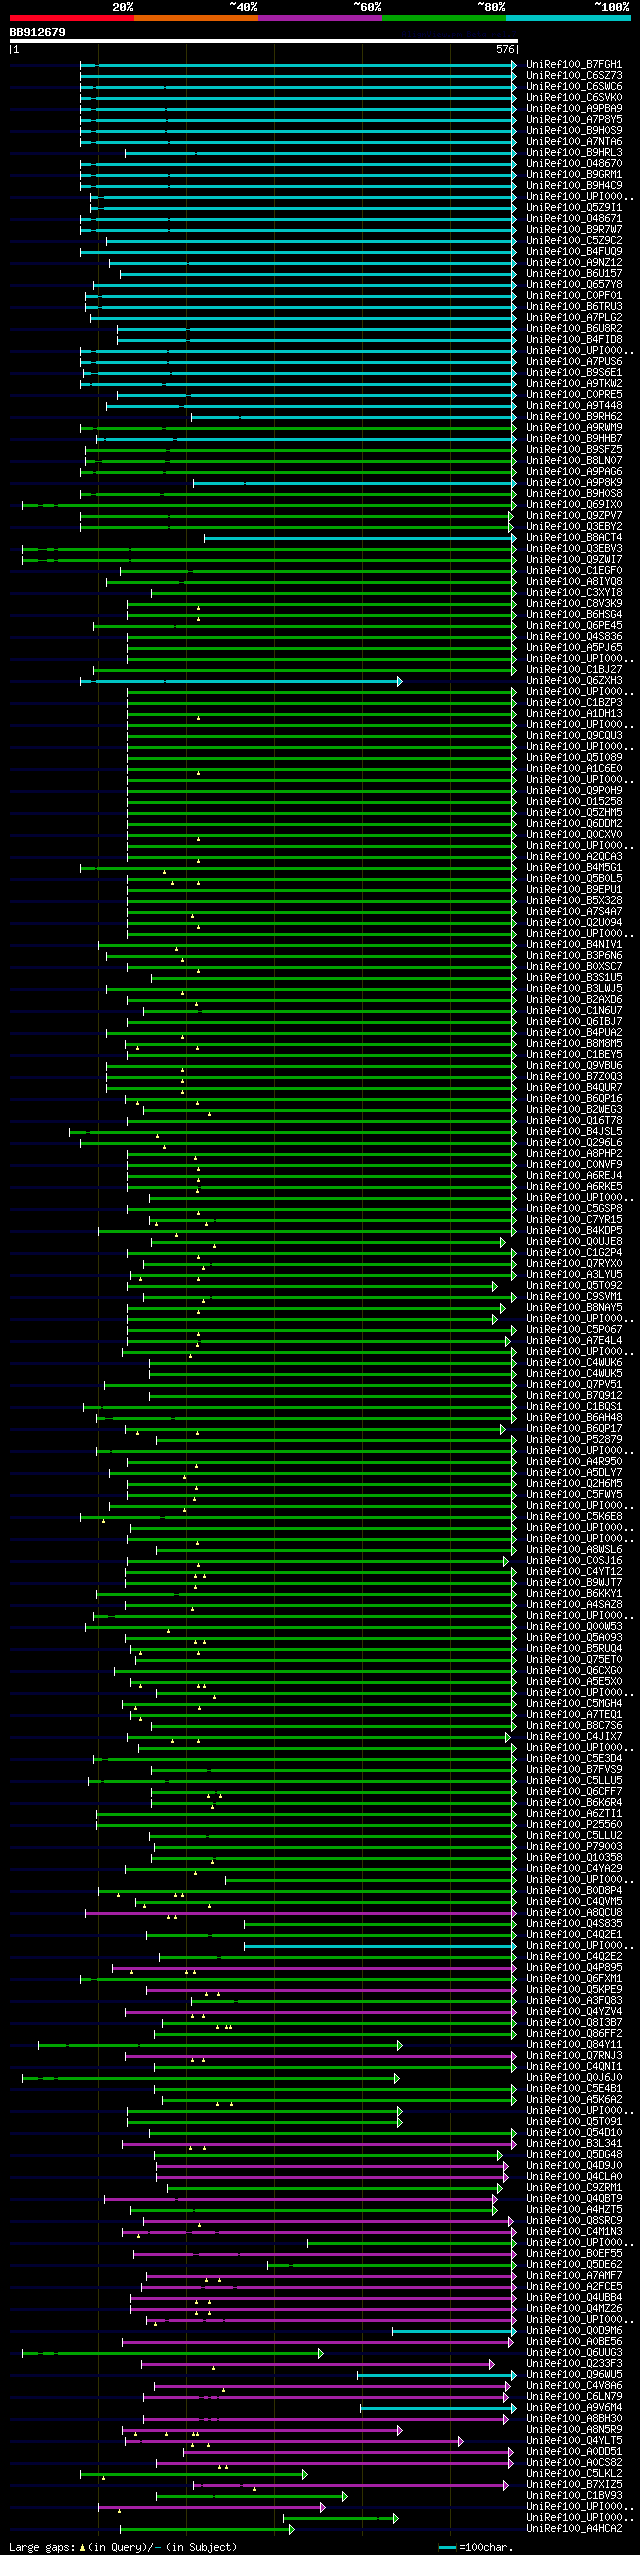Select the query name BB912679
This screenshot has width=640, height=2555.
(x=38, y=33)
